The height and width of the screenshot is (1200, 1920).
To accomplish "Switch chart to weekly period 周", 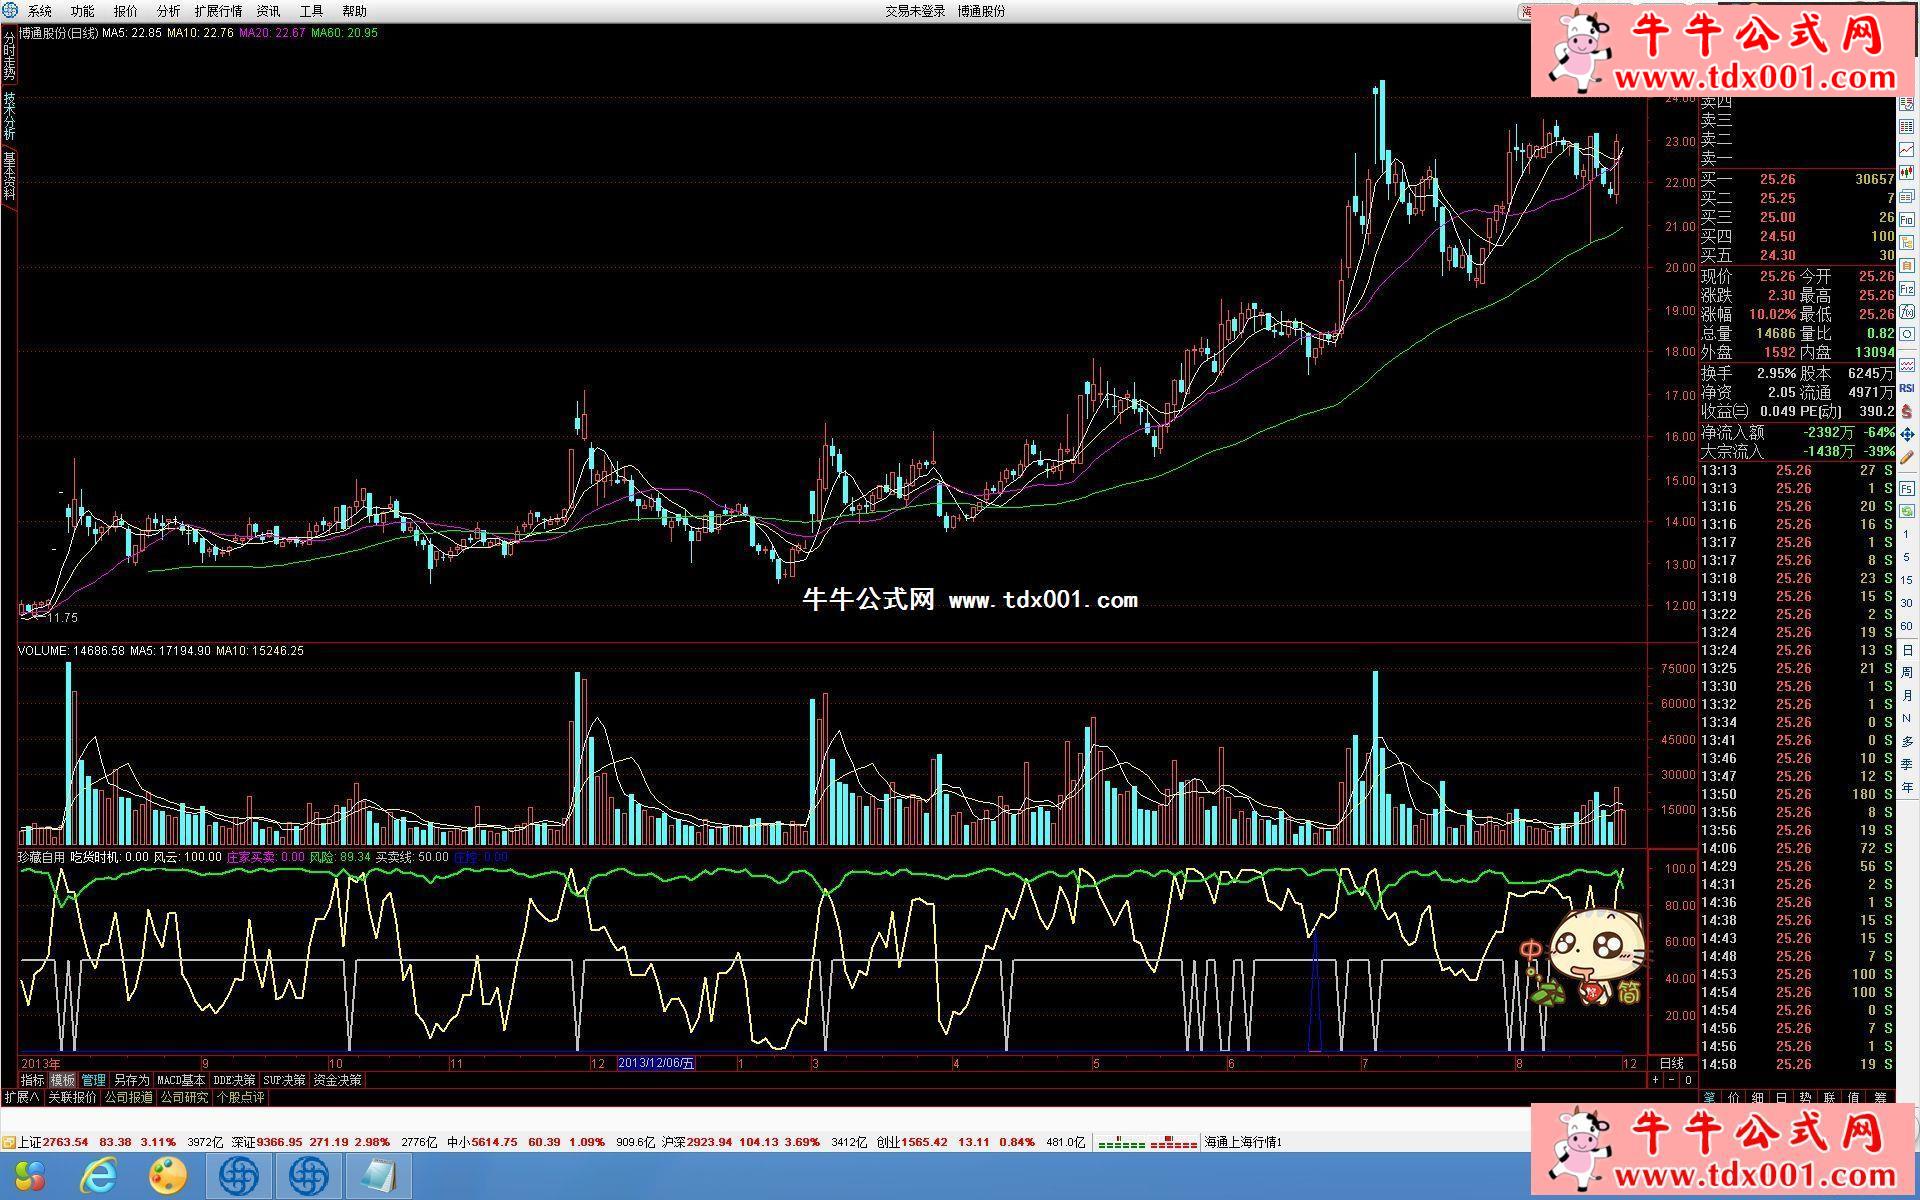I will click(x=1907, y=672).
